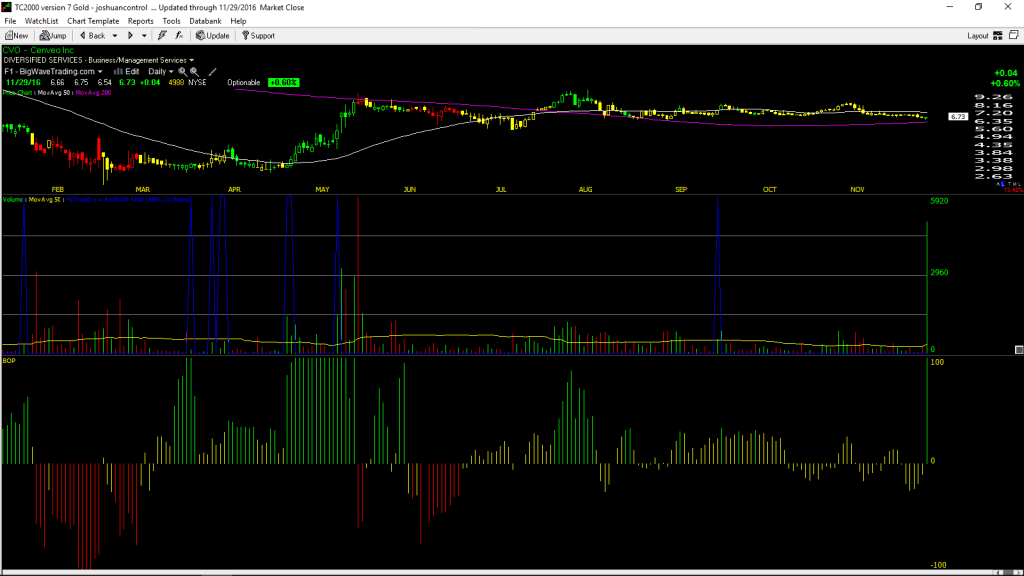The width and height of the screenshot is (1024, 576).
Task: Click the Price Chart legend label
Action: point(18,93)
